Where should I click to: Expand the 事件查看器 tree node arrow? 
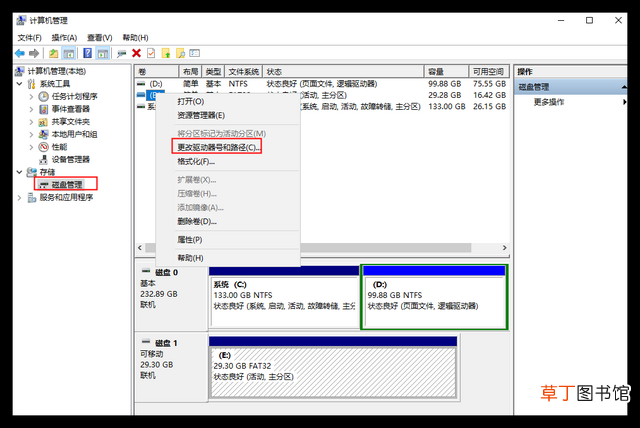point(31,109)
